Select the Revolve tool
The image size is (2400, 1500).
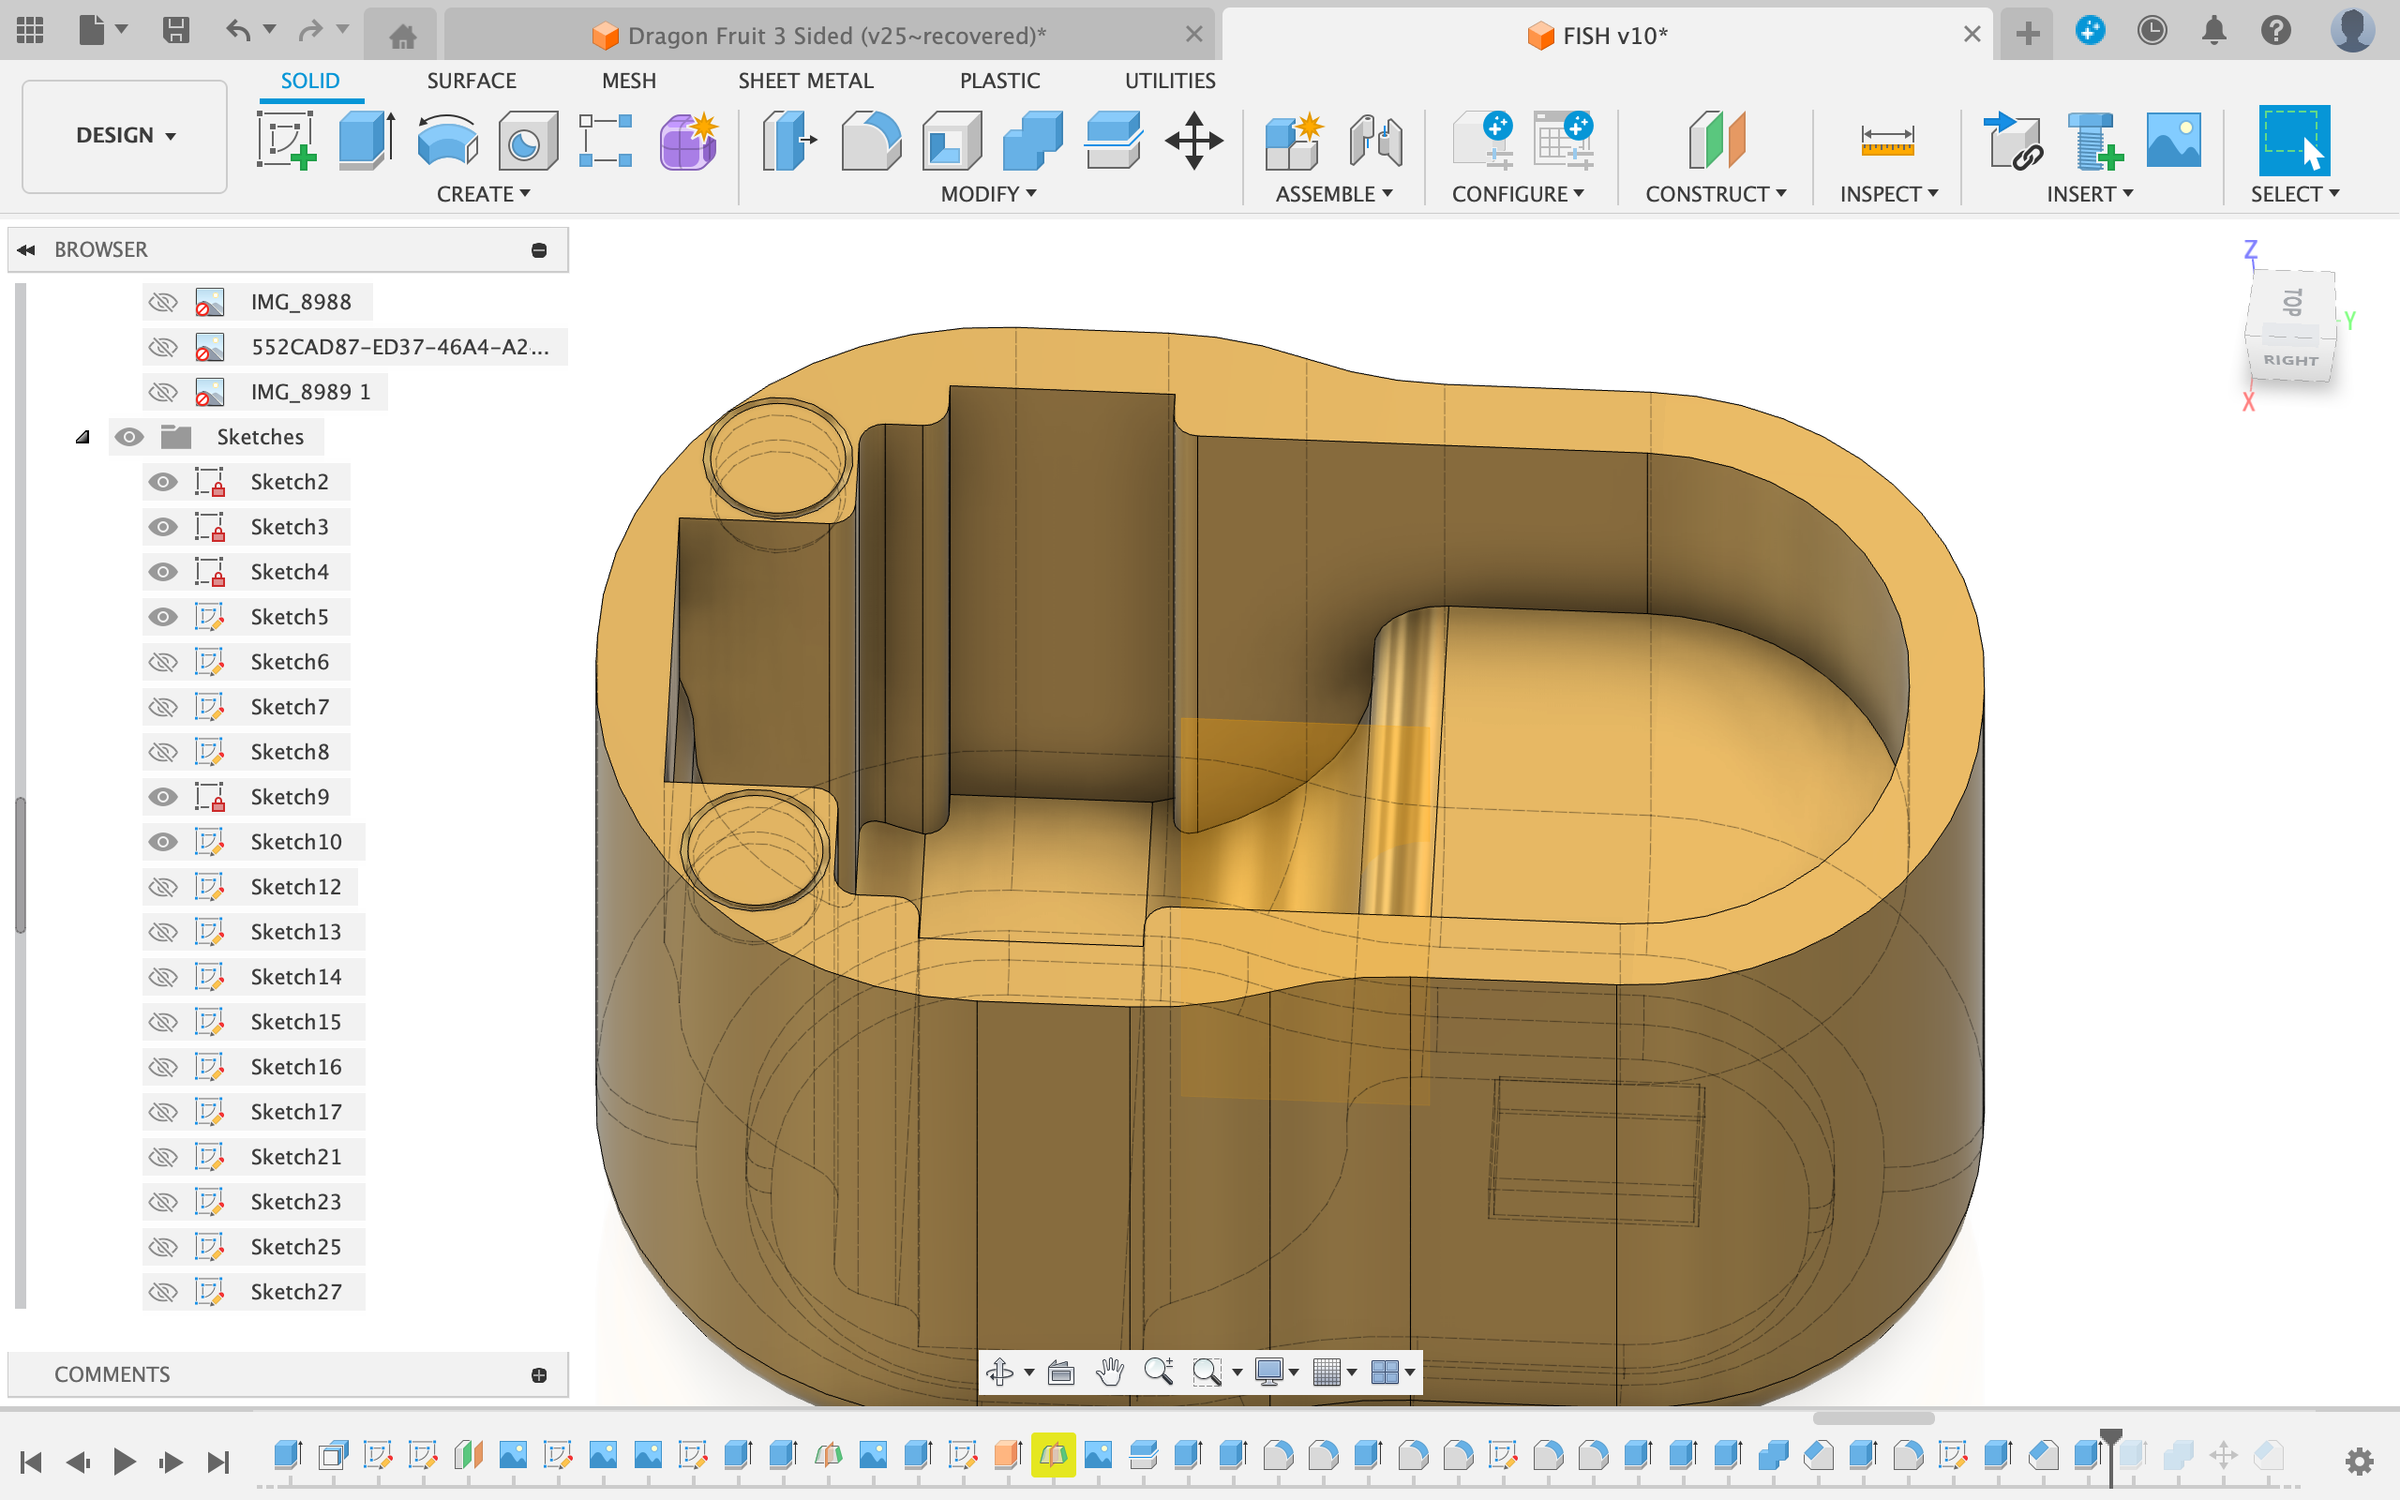[x=446, y=140]
